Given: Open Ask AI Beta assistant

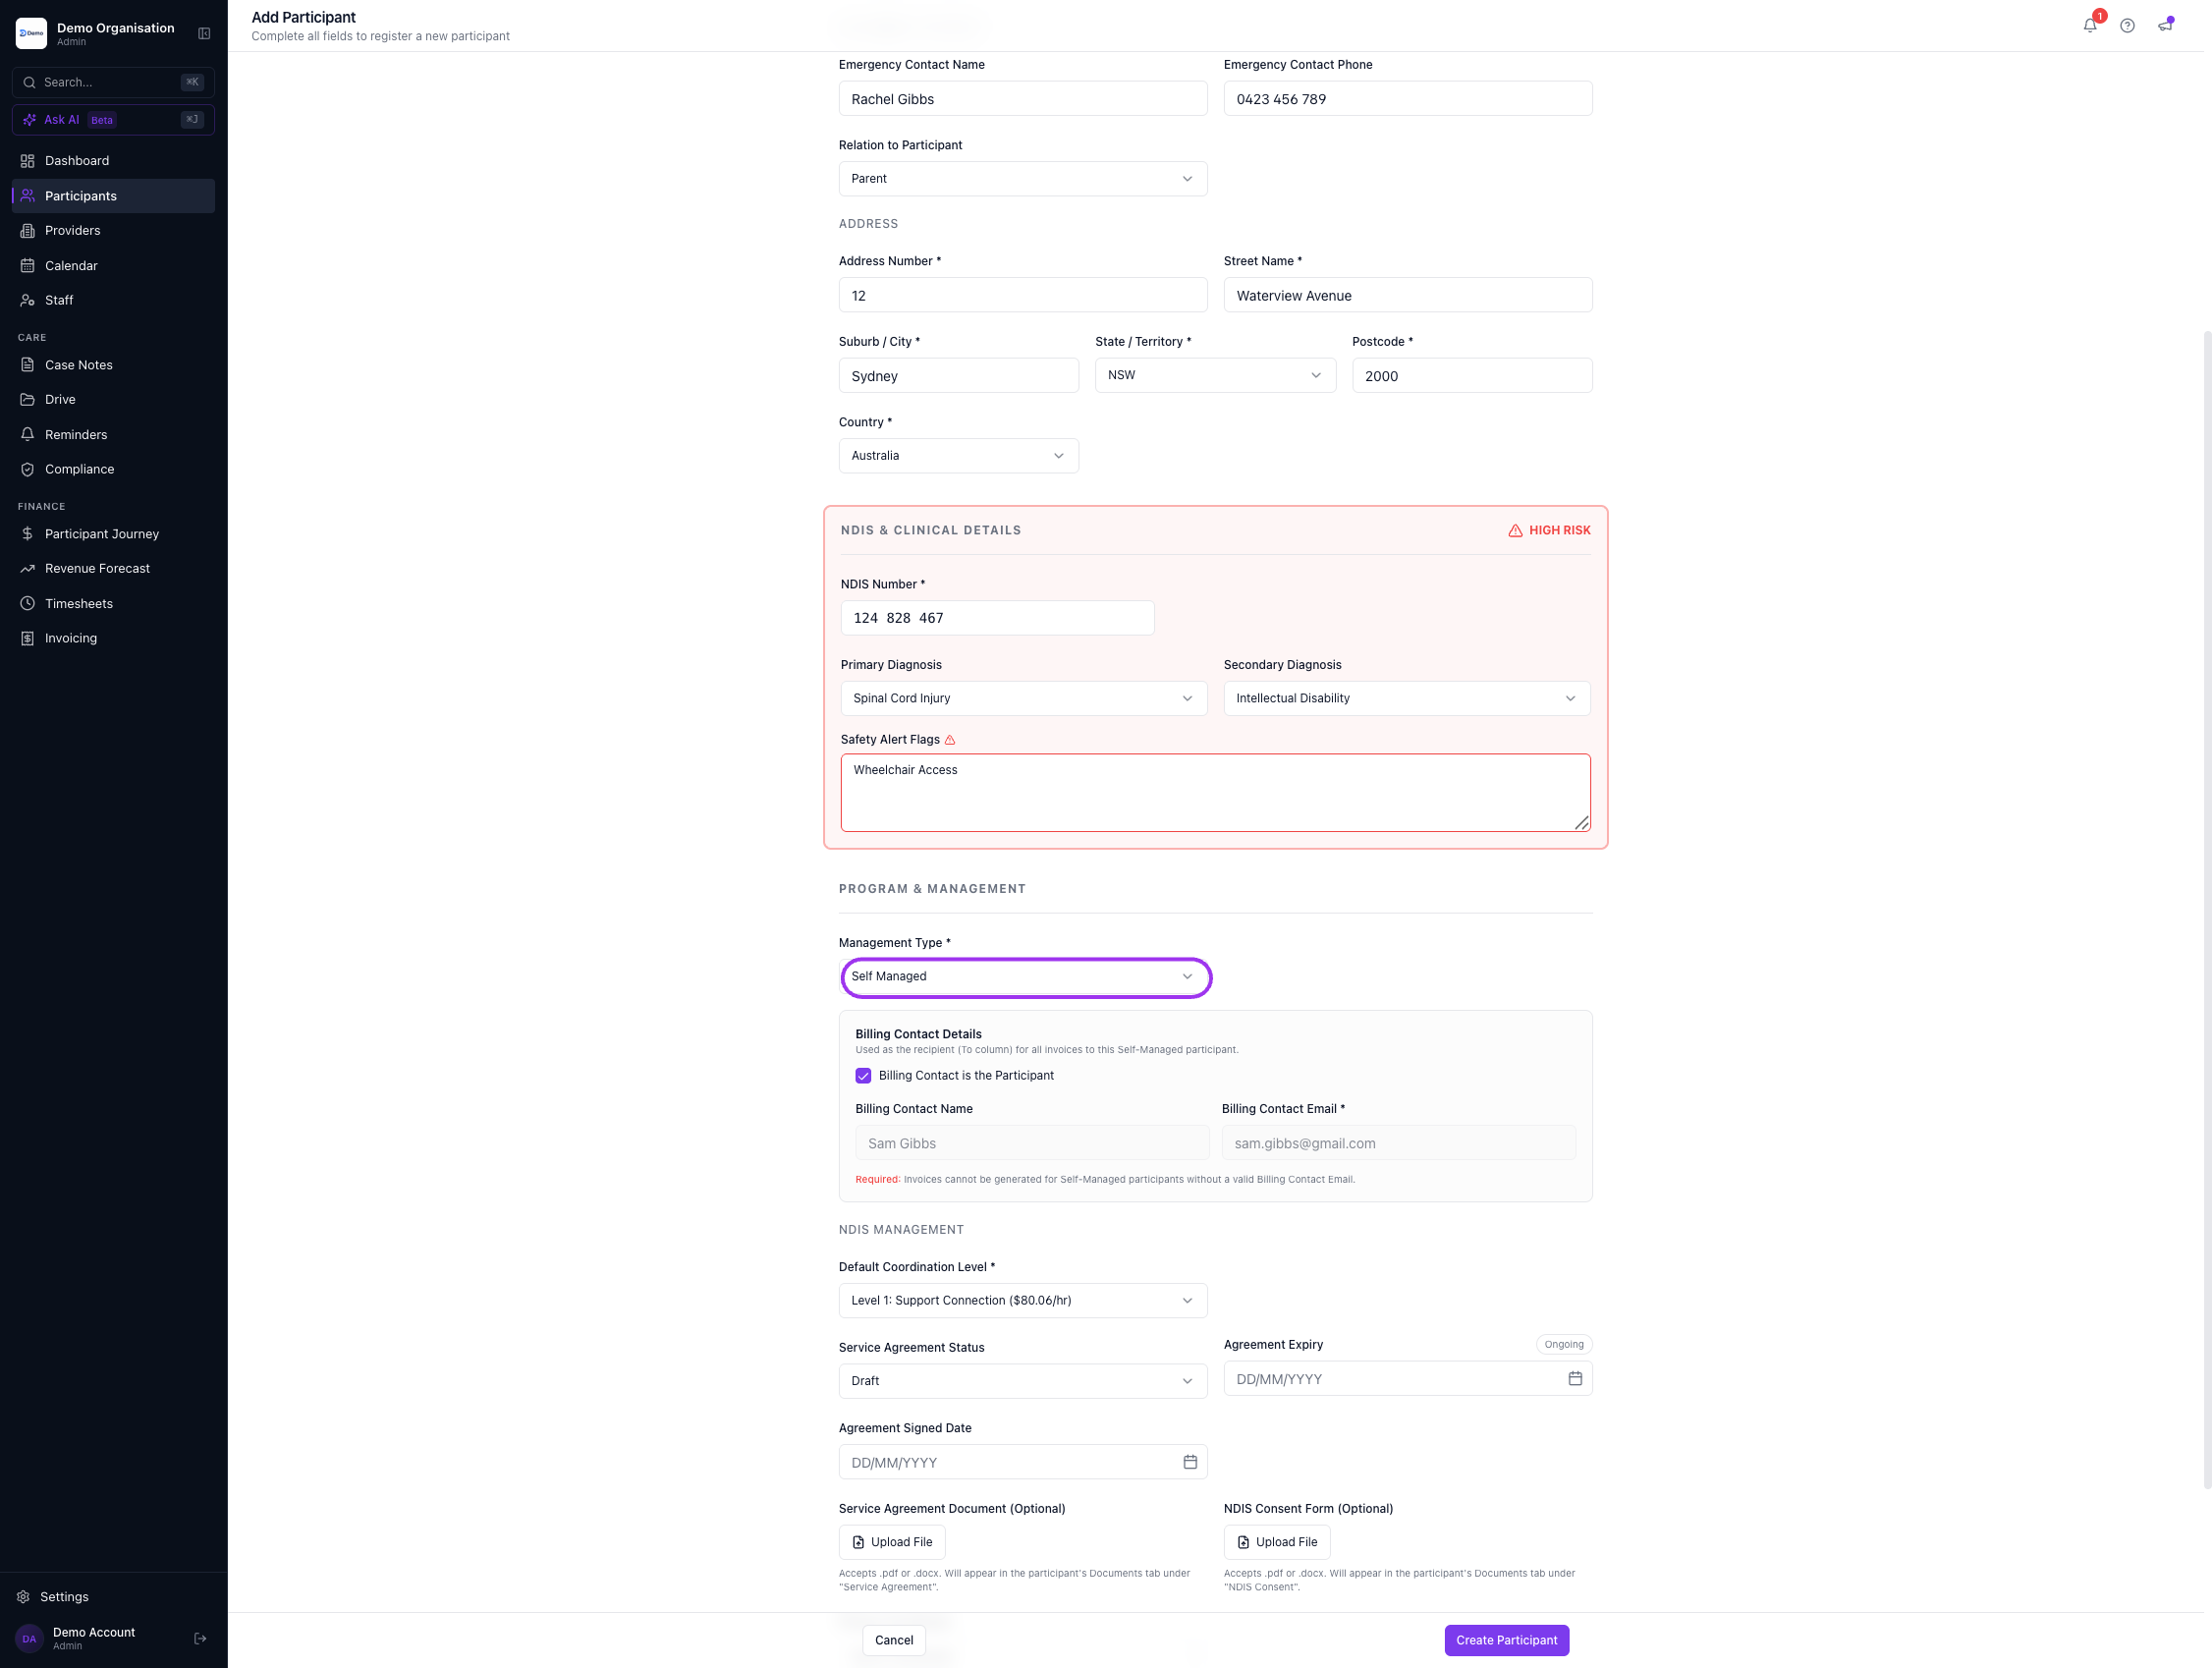Looking at the screenshot, I should tap(113, 119).
